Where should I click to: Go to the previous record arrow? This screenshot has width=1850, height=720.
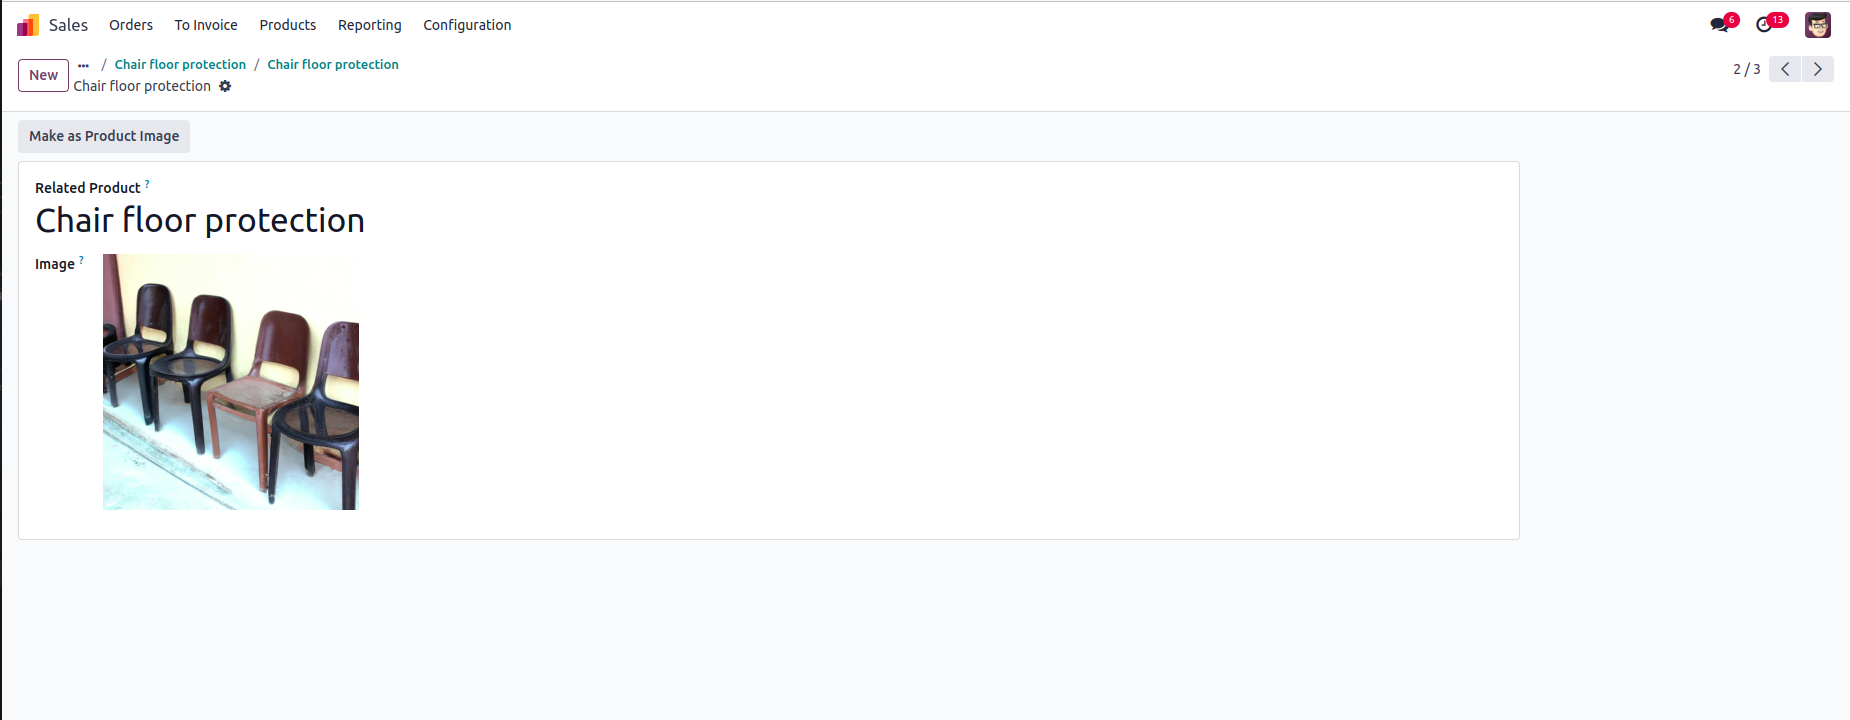1785,69
